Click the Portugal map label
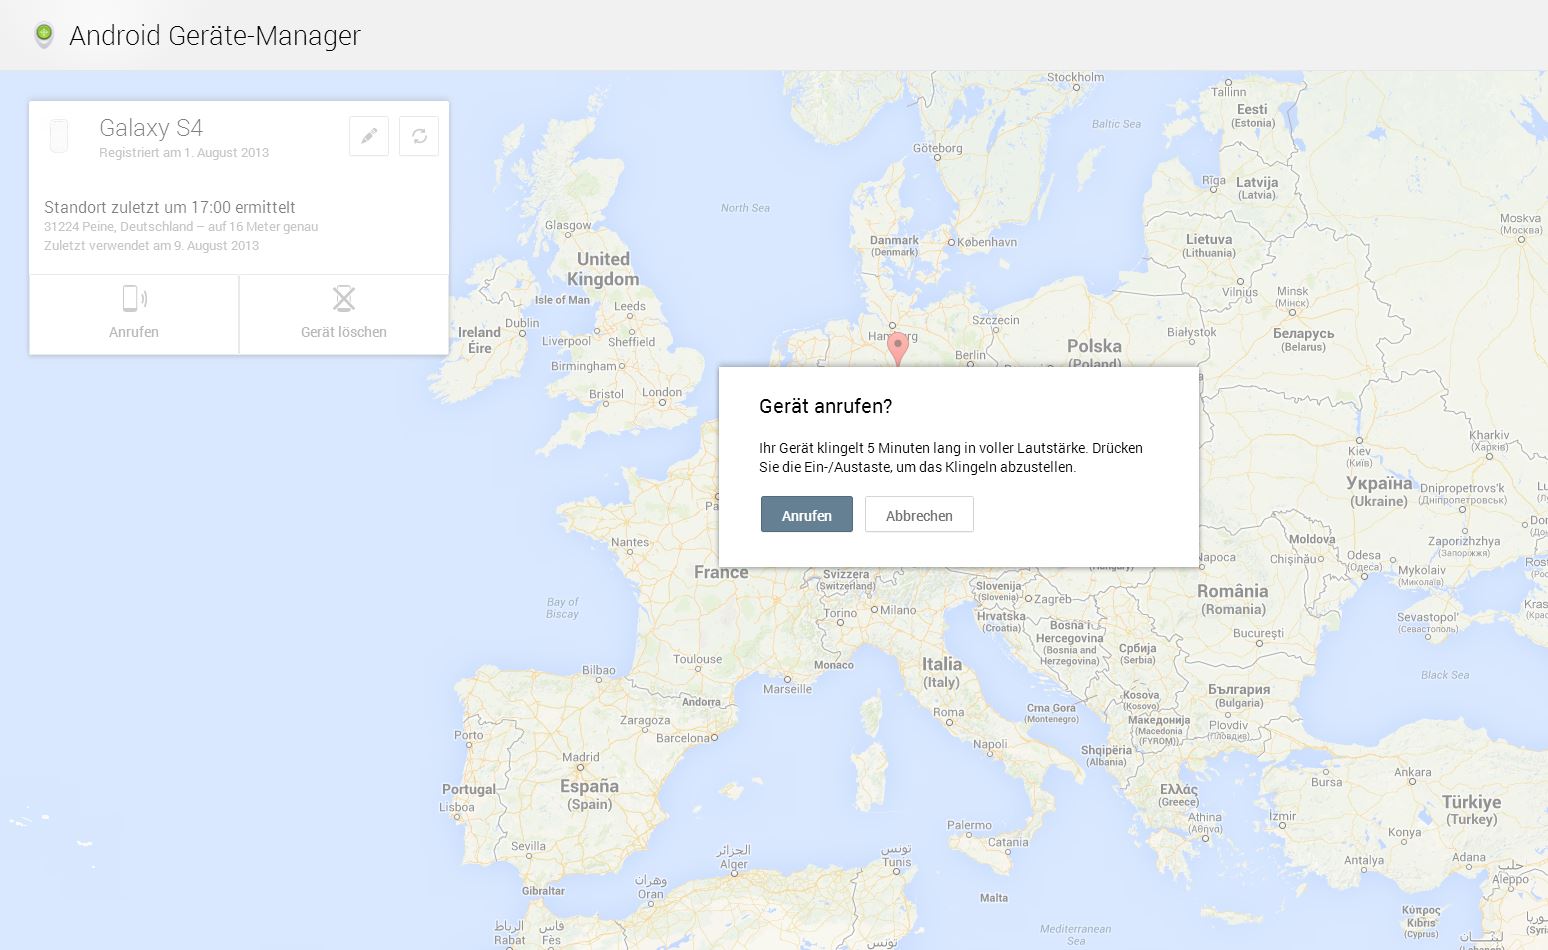 pyautogui.click(x=469, y=789)
